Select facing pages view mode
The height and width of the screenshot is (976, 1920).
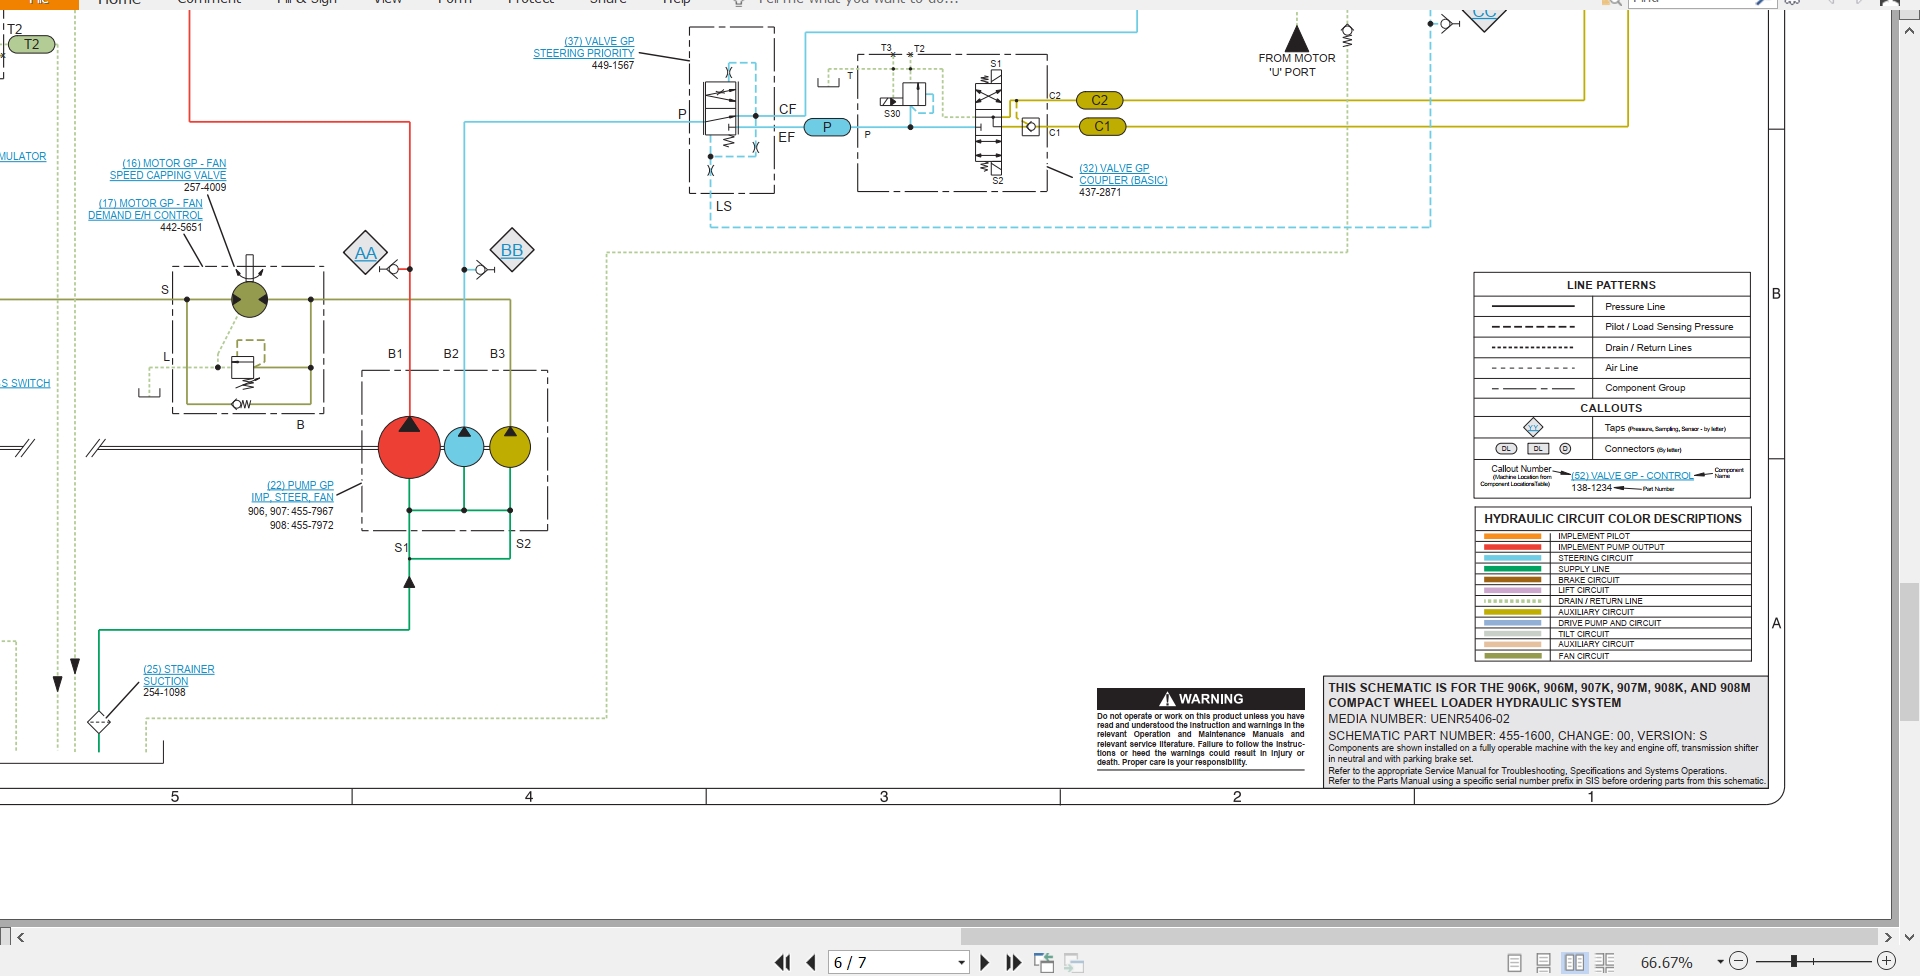1574,962
